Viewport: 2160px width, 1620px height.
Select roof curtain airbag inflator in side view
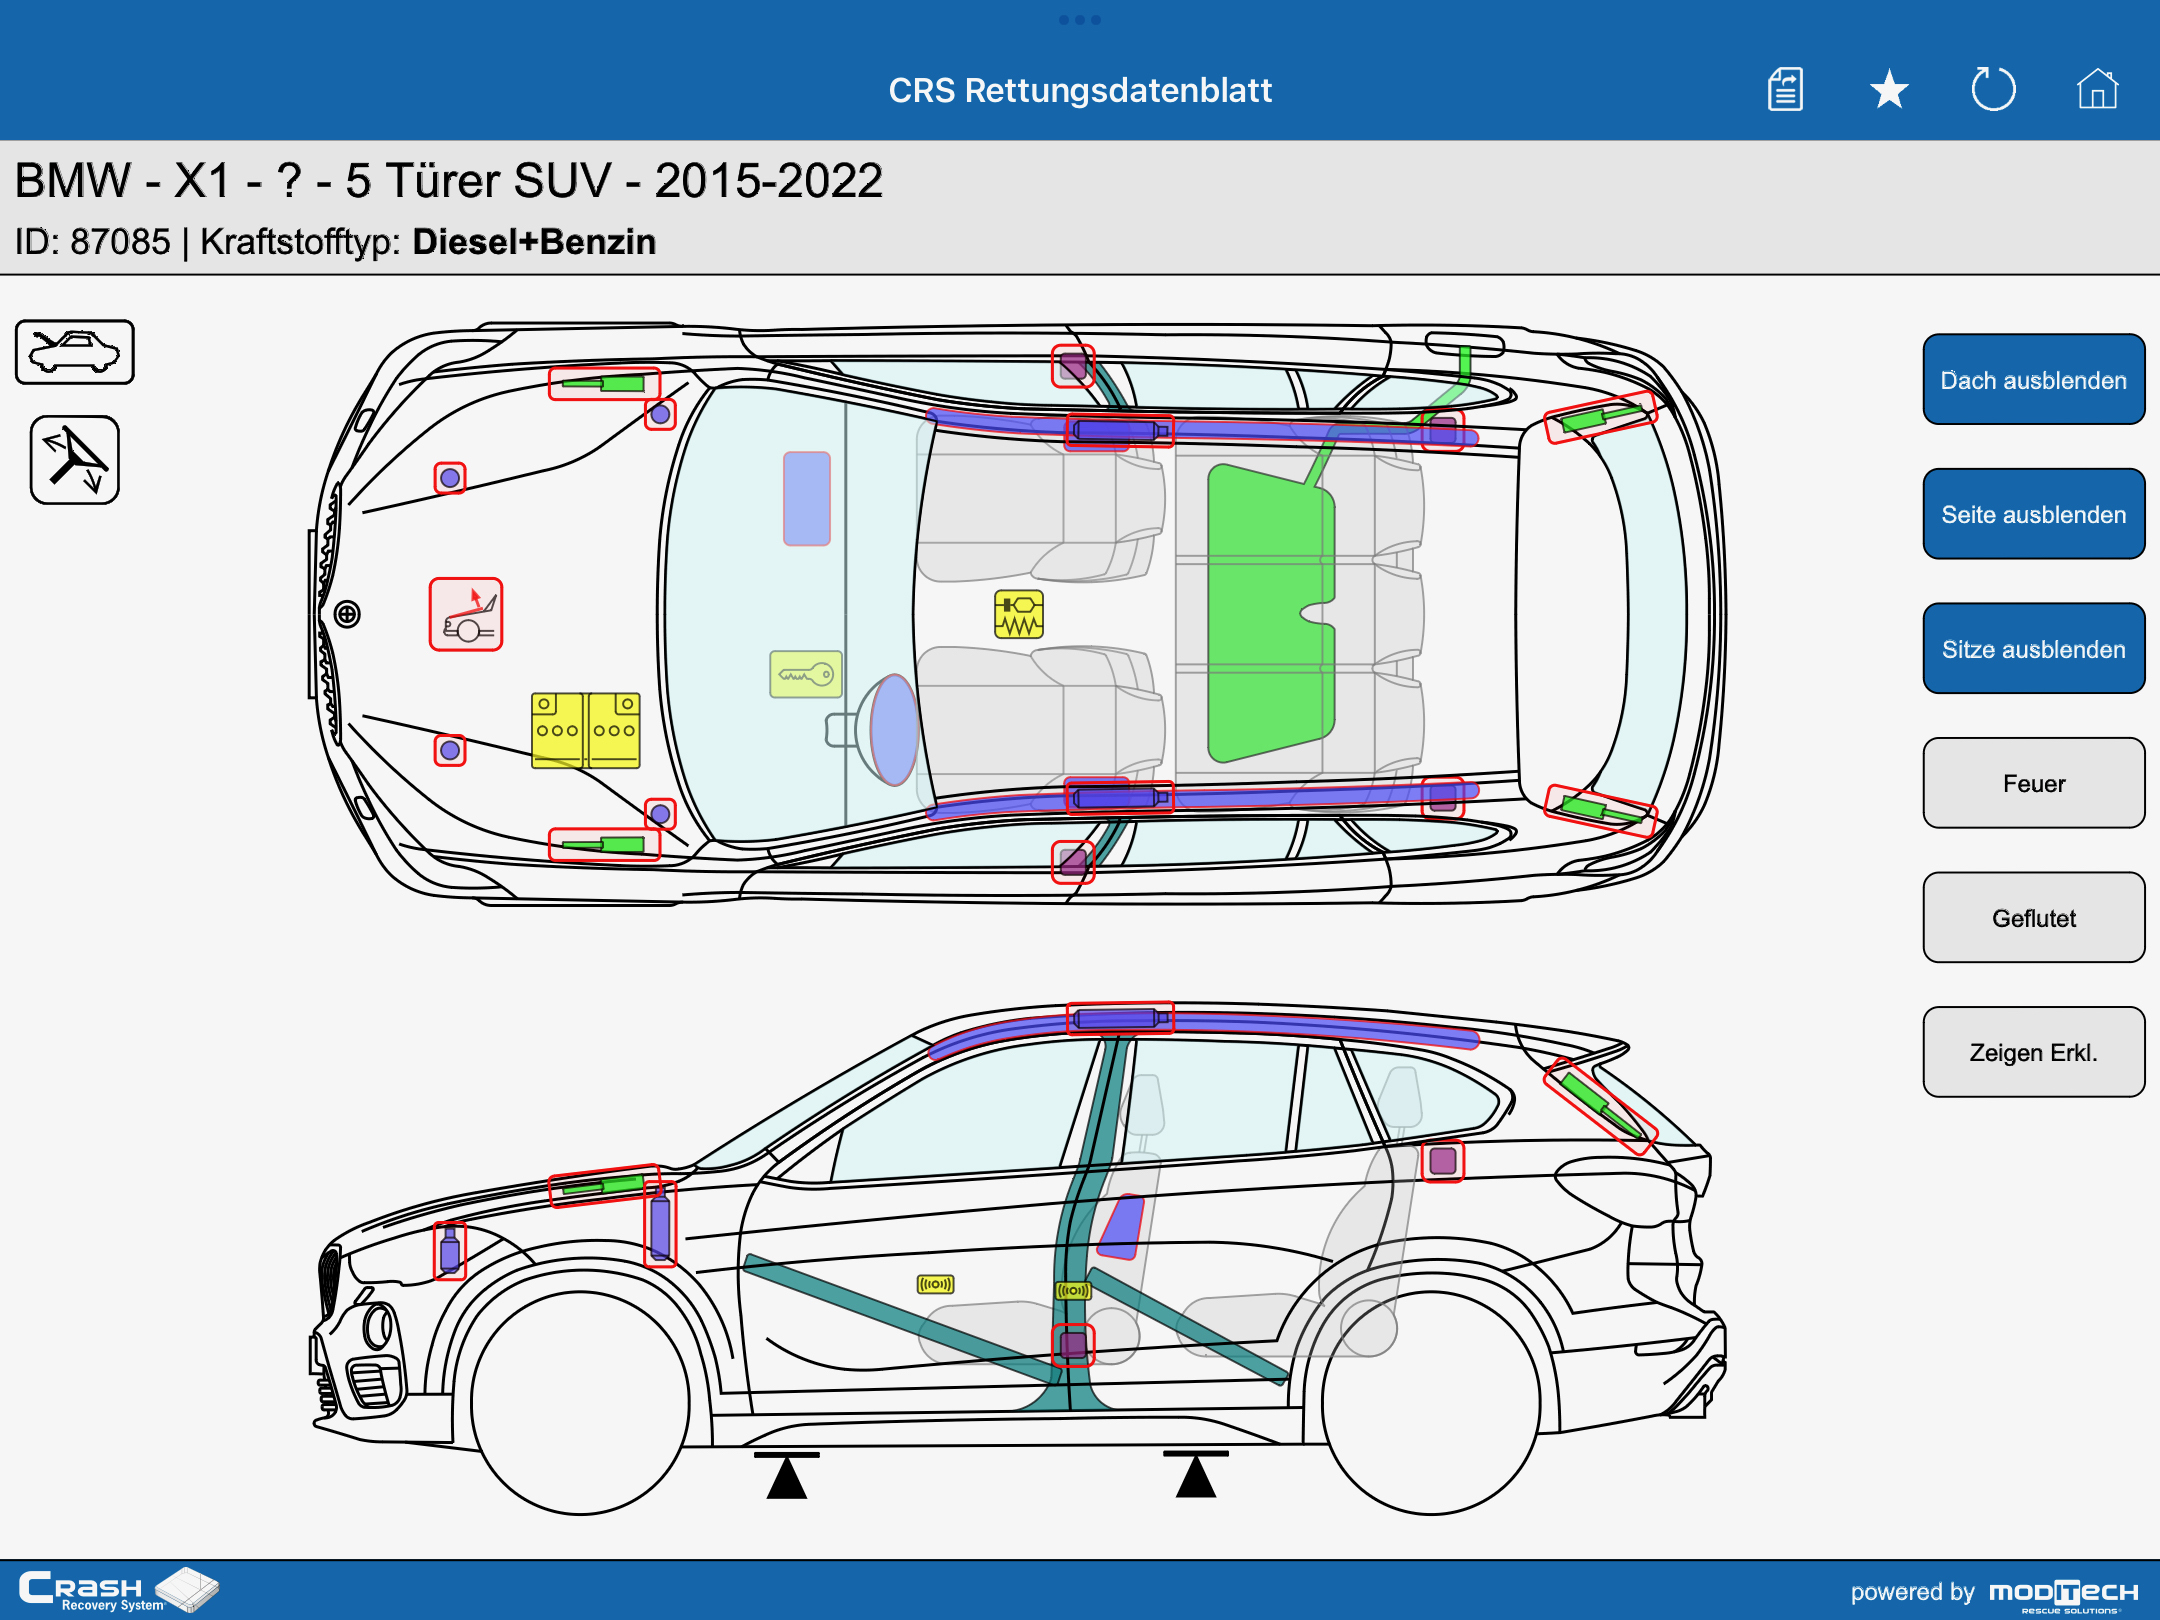(x=1120, y=1018)
